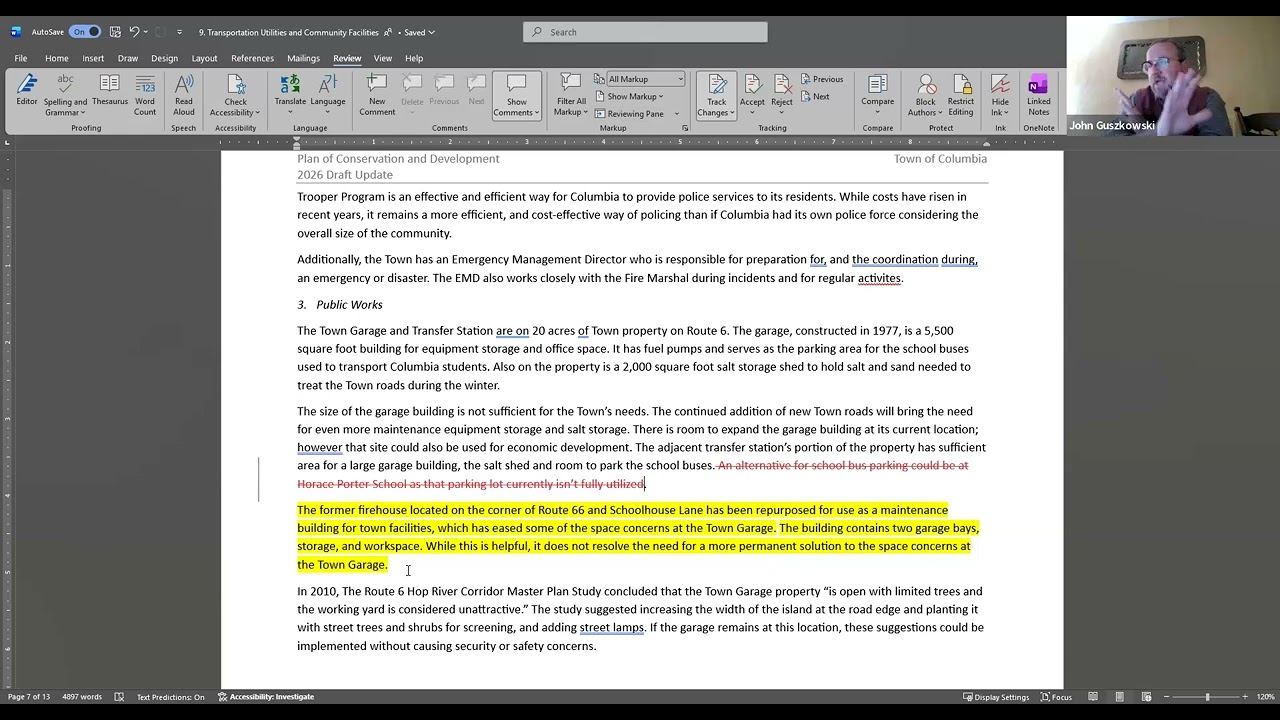
Task: Open the Help tab
Action: 414,58
